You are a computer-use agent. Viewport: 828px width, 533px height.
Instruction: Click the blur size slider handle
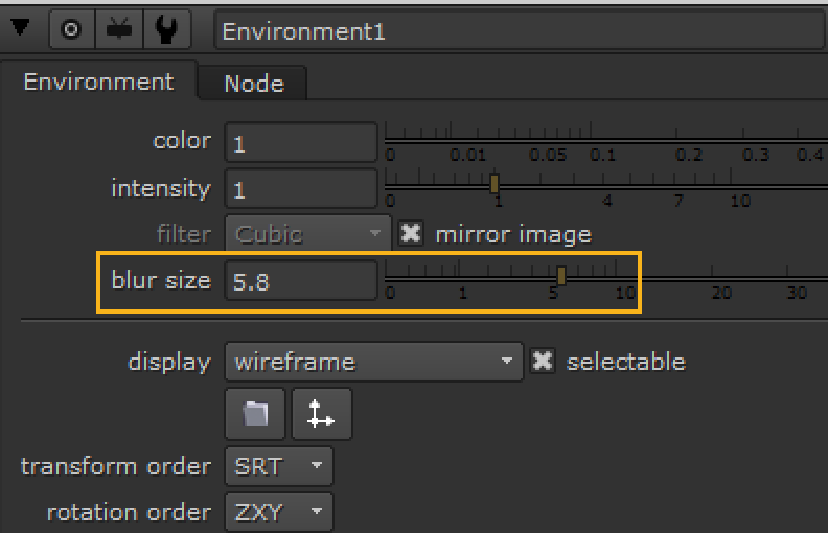click(561, 275)
